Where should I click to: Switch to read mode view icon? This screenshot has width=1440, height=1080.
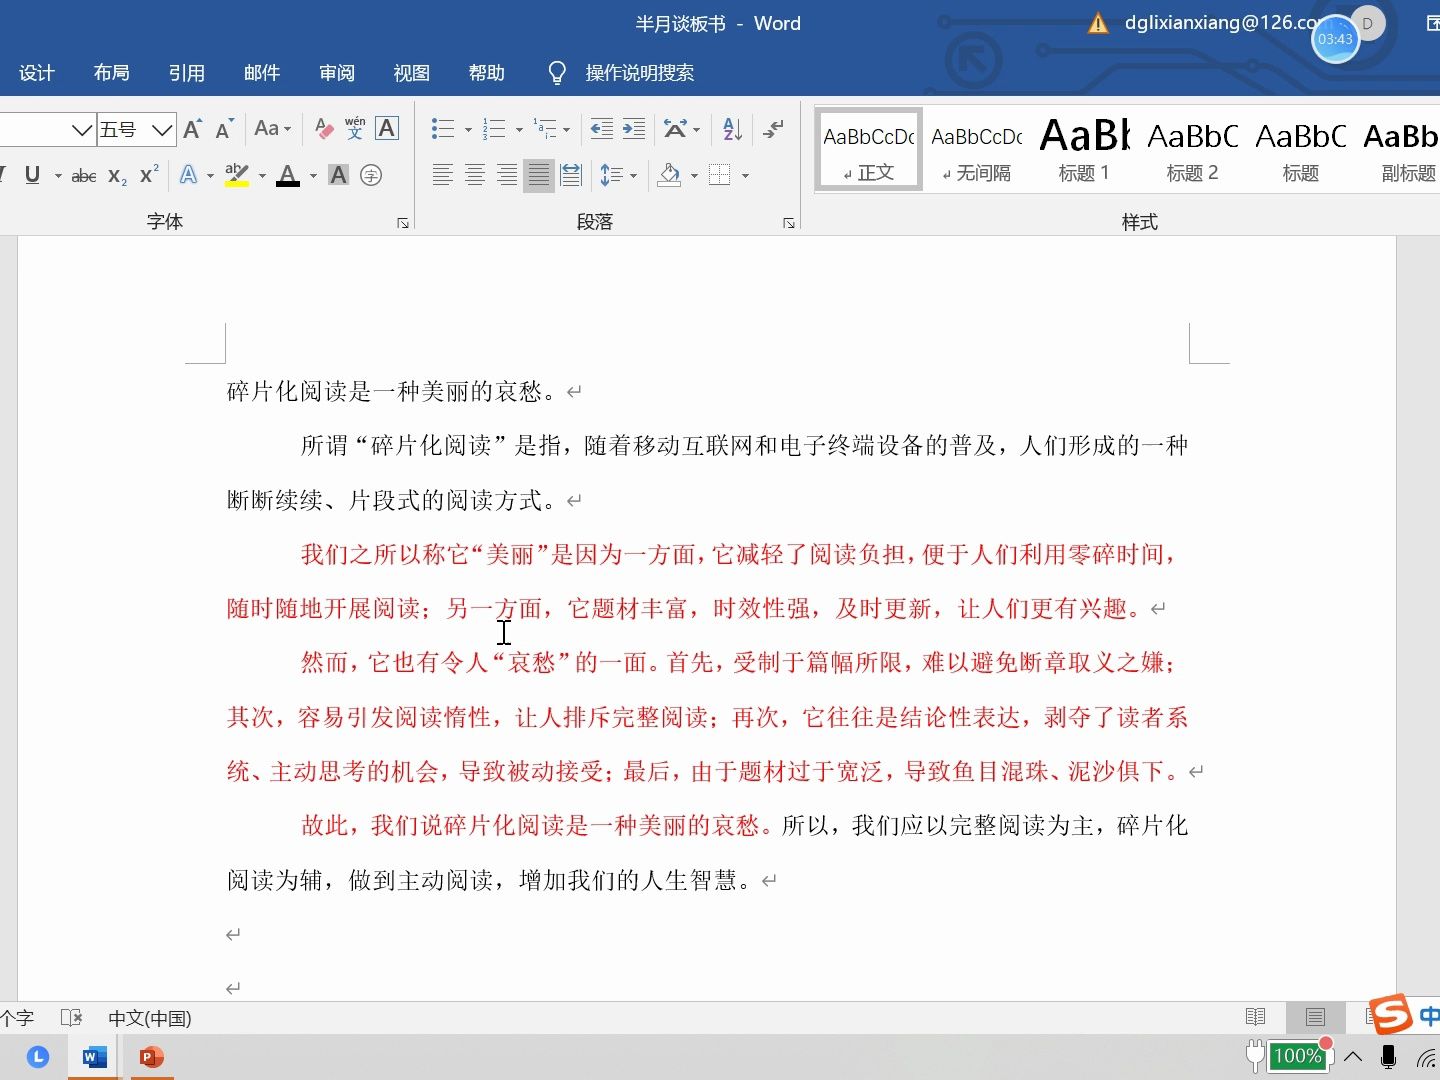[x=1256, y=1017]
